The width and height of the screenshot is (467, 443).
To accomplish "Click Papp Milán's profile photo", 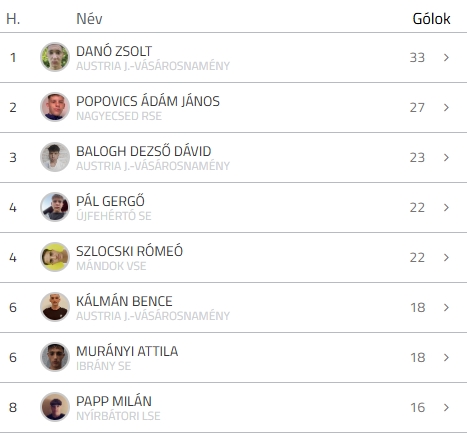I will pos(55,407).
